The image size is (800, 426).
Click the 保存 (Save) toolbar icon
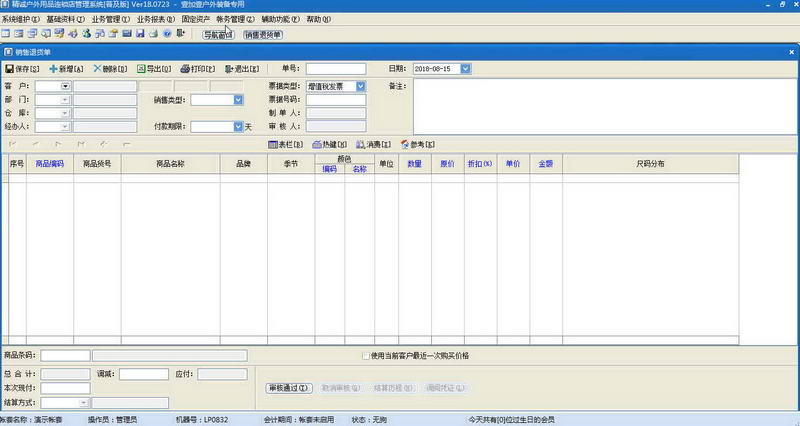tap(10, 69)
